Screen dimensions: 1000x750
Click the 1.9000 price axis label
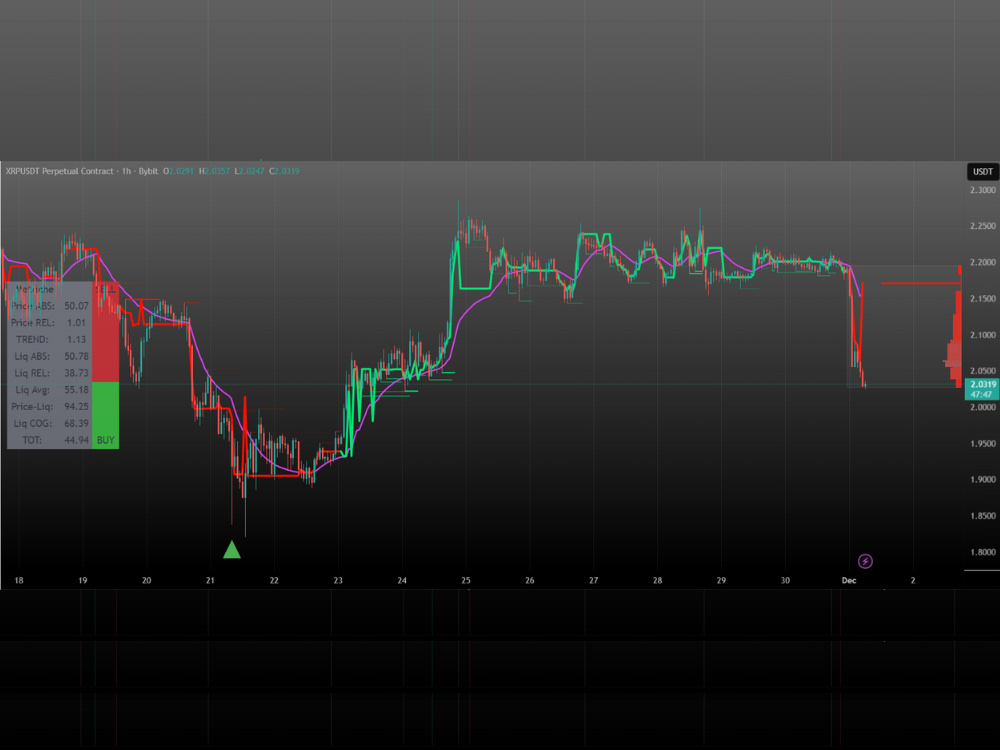tap(982, 480)
